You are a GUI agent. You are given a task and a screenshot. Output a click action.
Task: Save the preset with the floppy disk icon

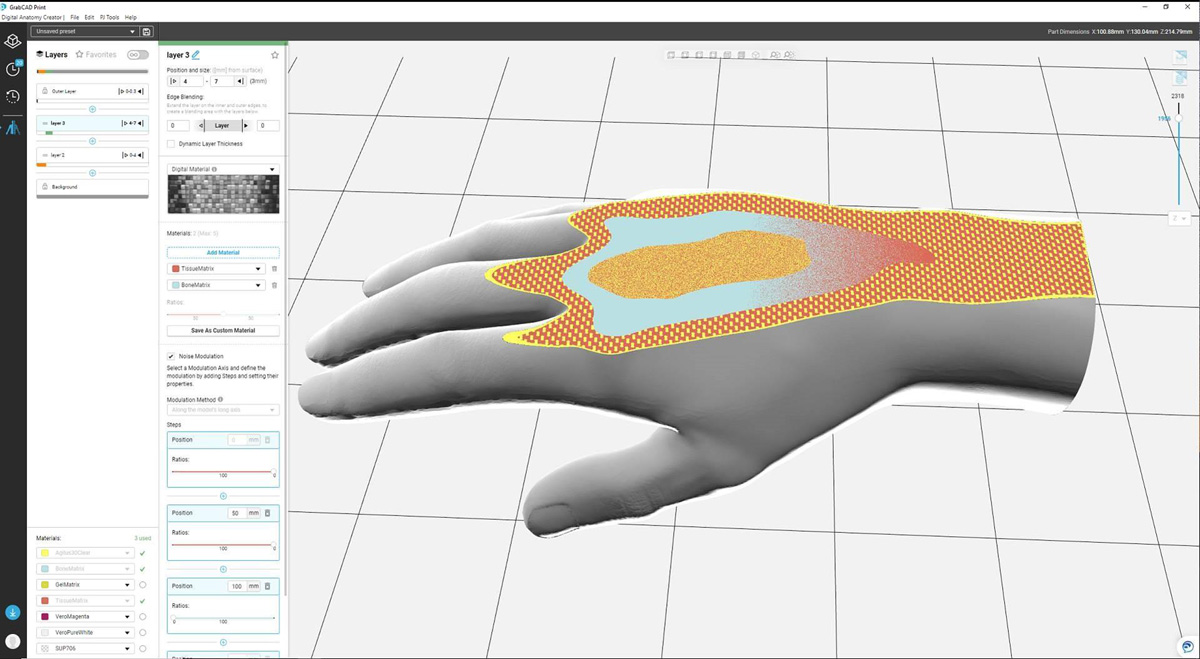147,32
